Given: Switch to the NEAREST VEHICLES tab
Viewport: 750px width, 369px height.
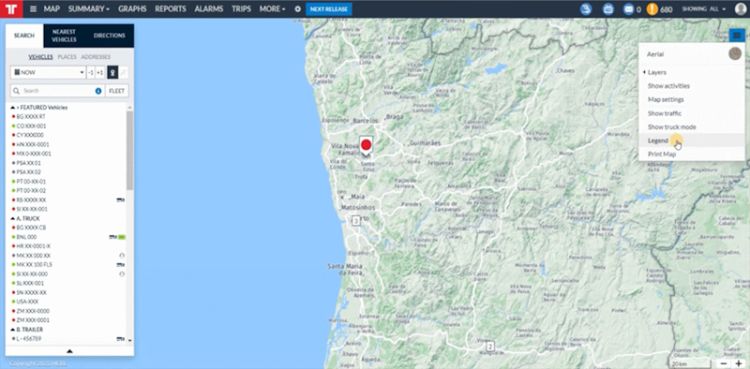Looking at the screenshot, I should click(x=64, y=36).
